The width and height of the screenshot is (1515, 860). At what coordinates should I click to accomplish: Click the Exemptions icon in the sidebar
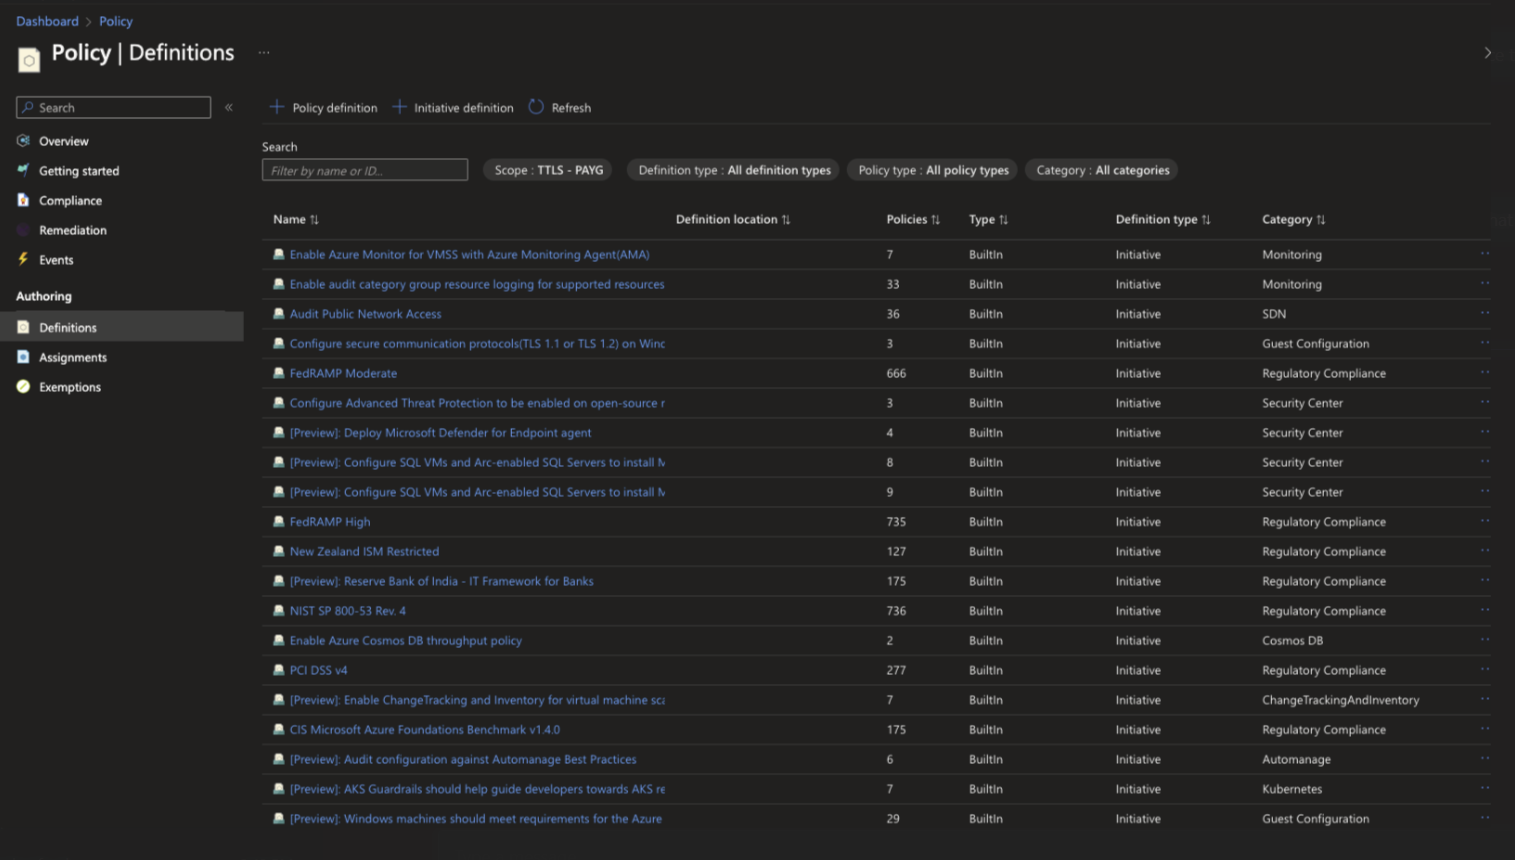23,387
